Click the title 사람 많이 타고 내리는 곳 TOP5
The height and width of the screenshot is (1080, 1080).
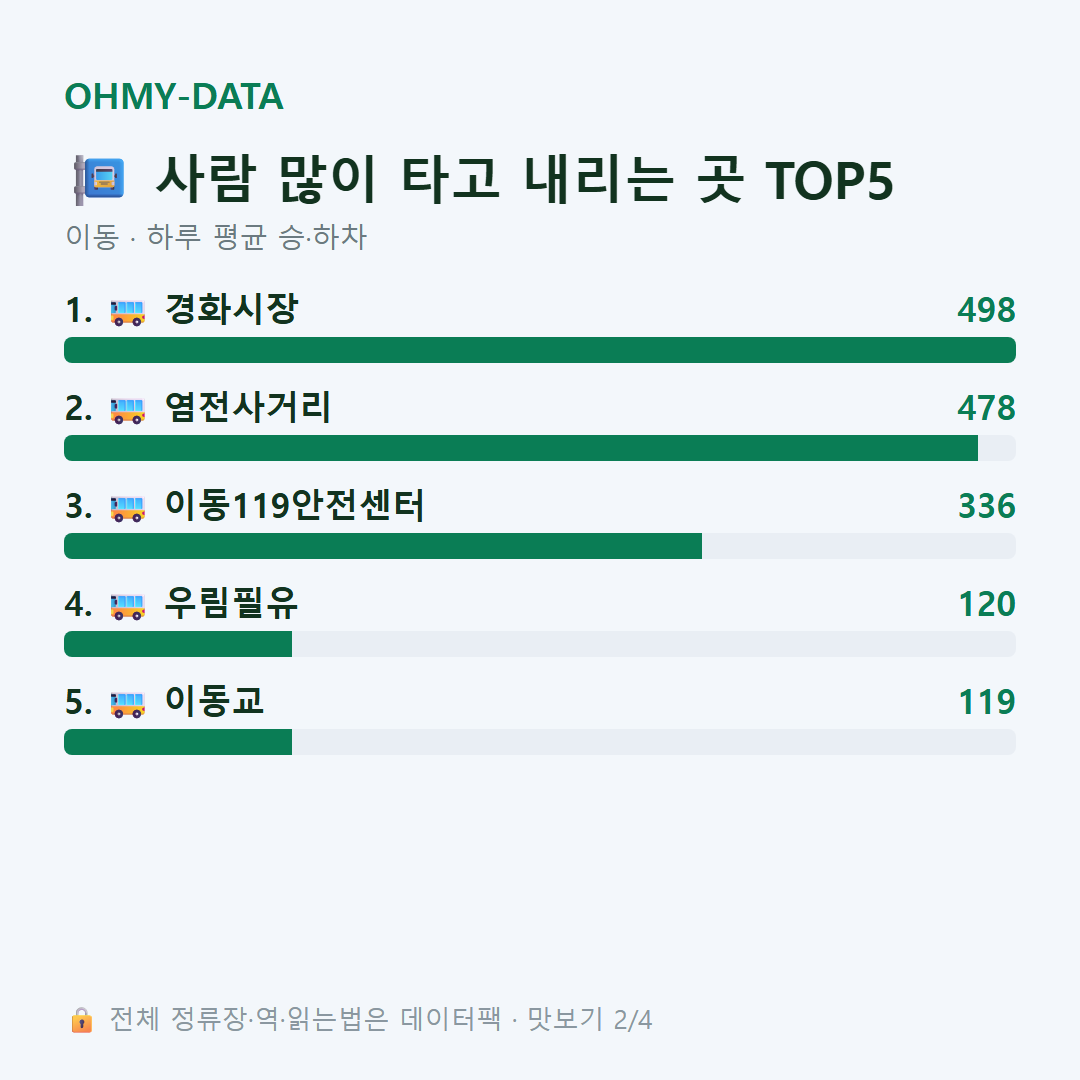525,180
